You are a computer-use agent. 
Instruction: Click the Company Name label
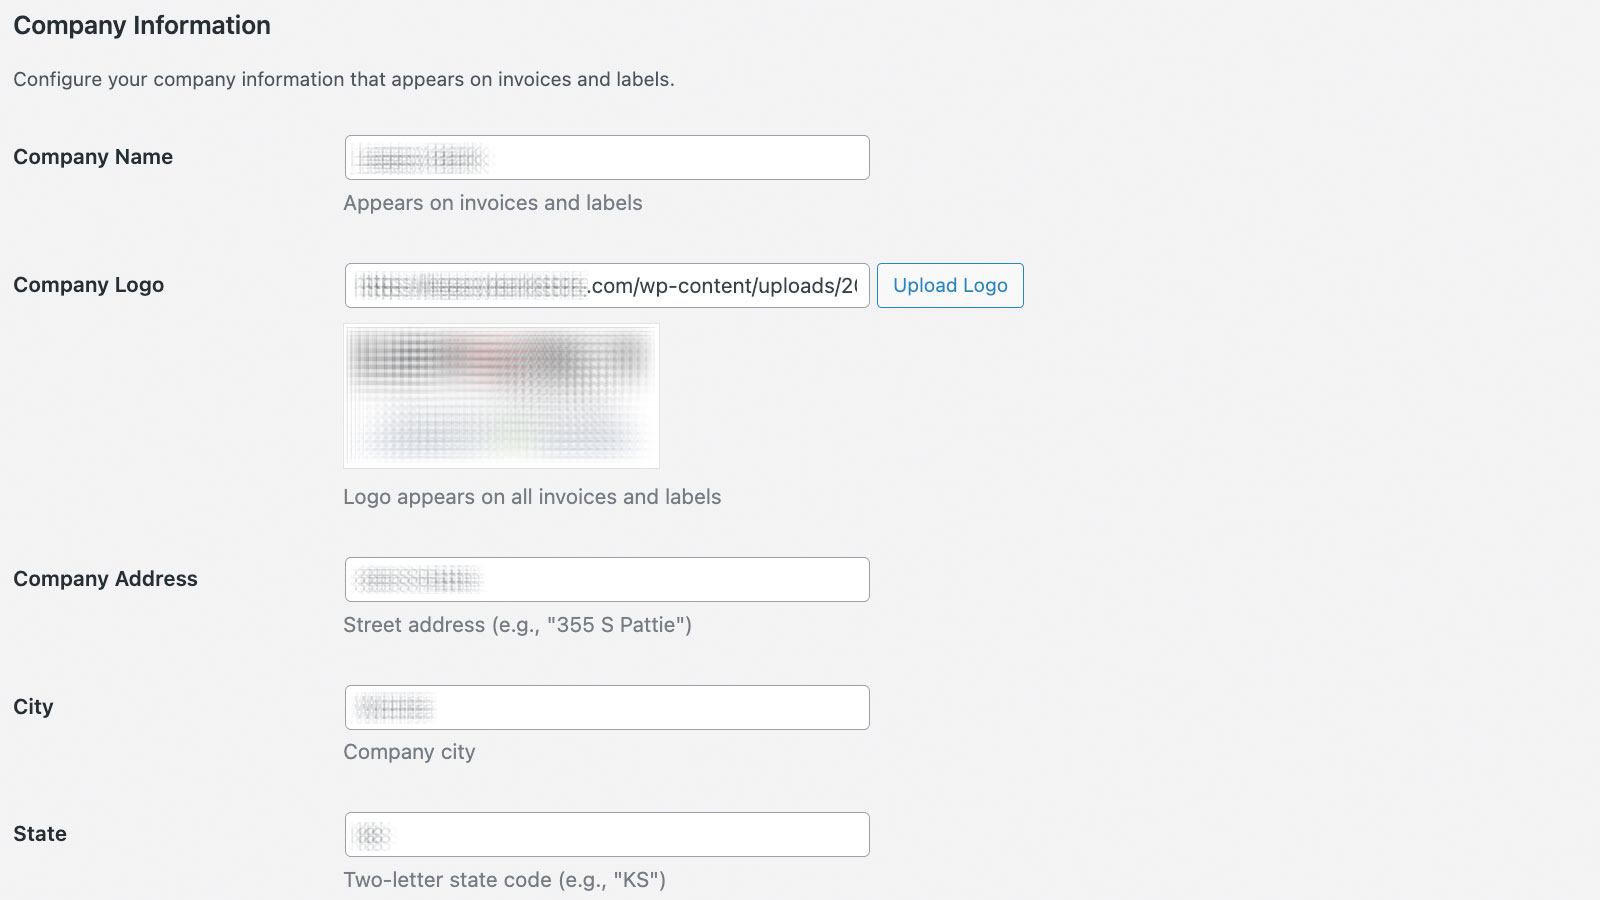[x=92, y=157]
